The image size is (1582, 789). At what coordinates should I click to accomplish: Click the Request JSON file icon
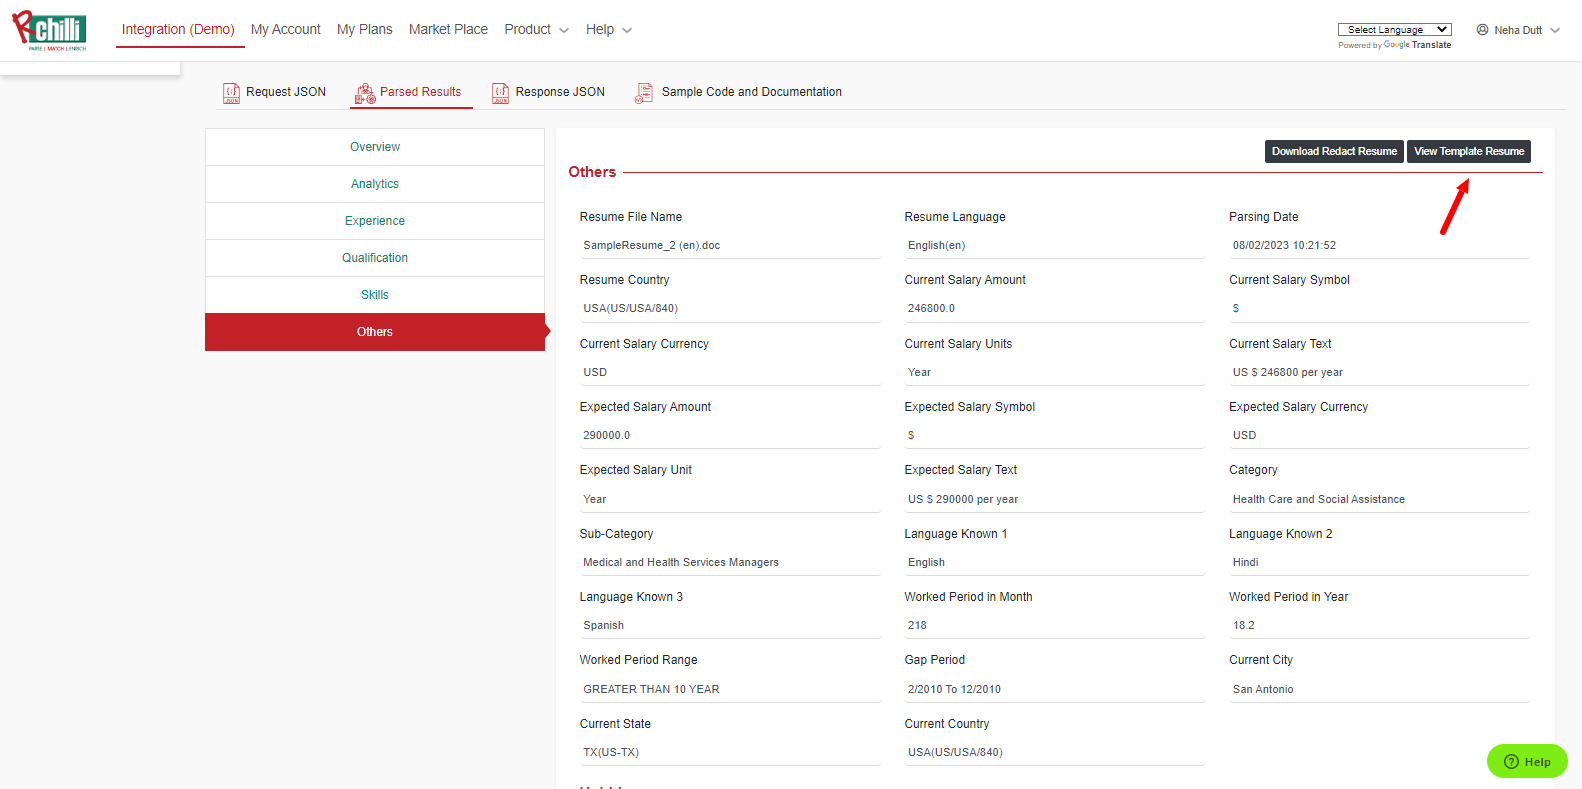click(x=231, y=93)
